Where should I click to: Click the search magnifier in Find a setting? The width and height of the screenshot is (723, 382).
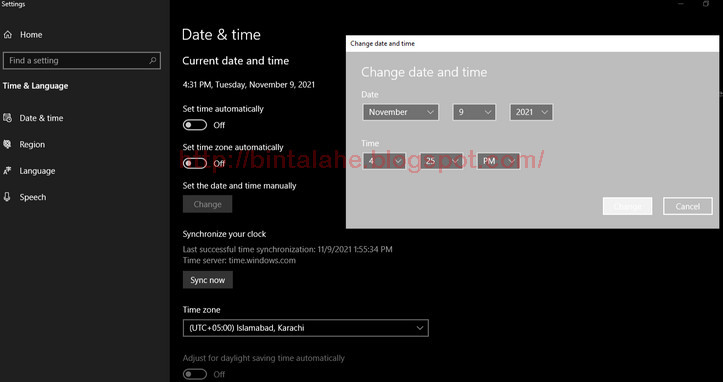pos(153,60)
